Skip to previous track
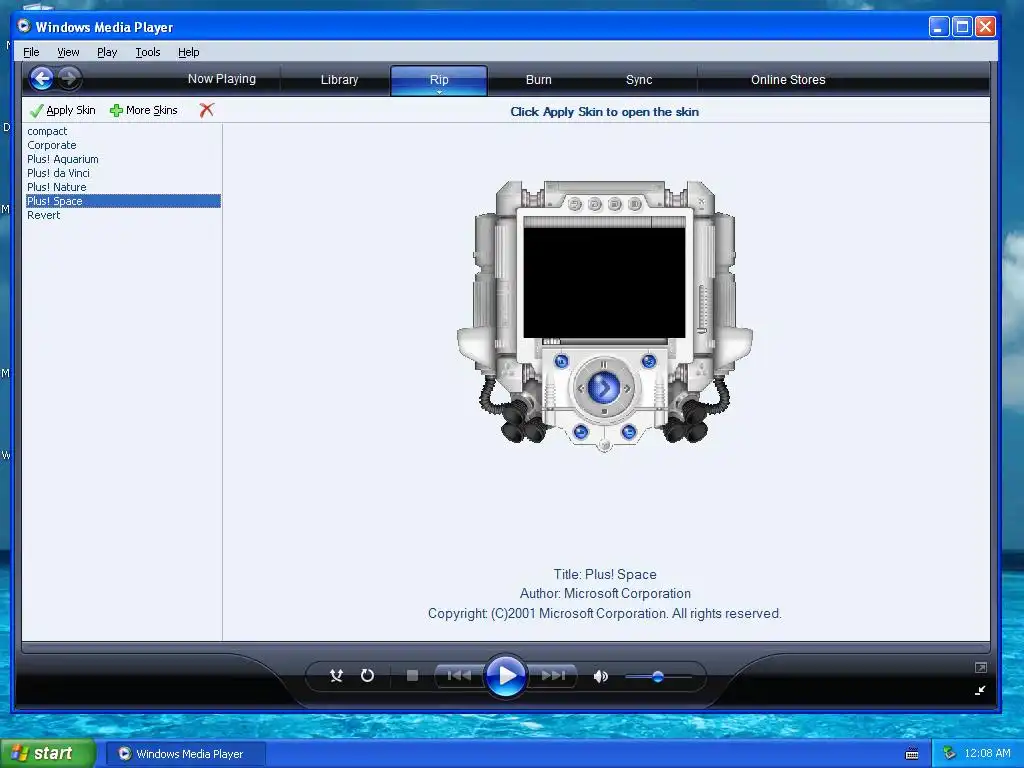The image size is (1024, 768). pyautogui.click(x=459, y=675)
